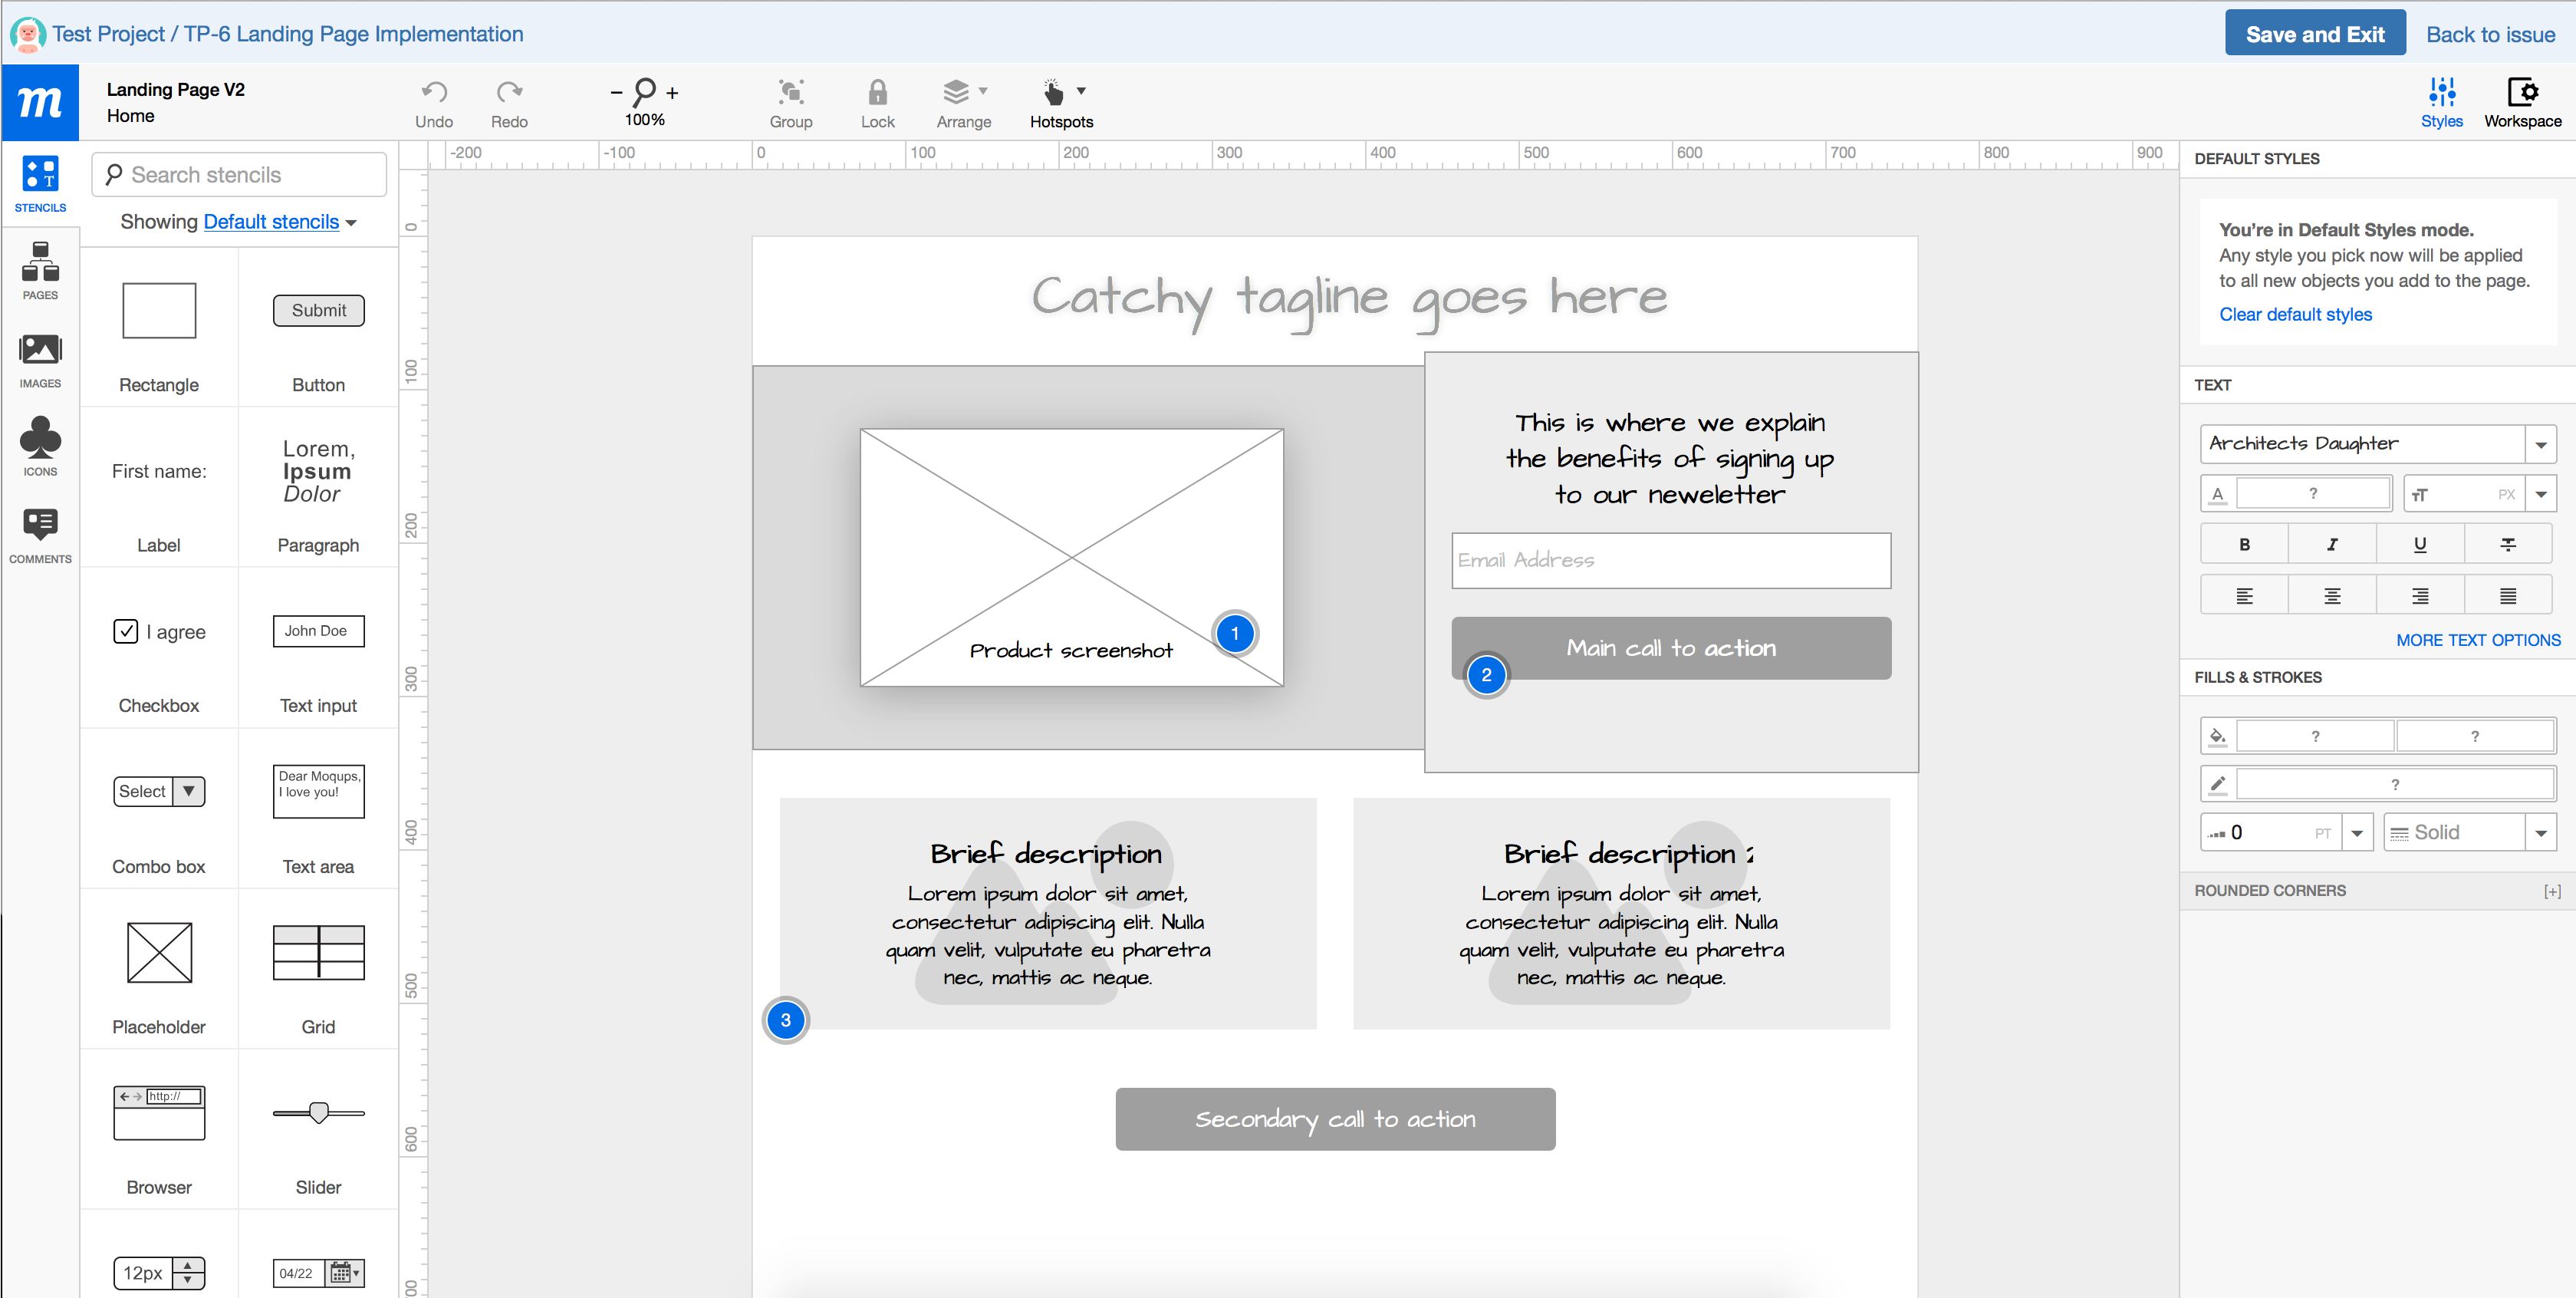
Task: Toggle underline text formatting
Action: [x=2419, y=544]
